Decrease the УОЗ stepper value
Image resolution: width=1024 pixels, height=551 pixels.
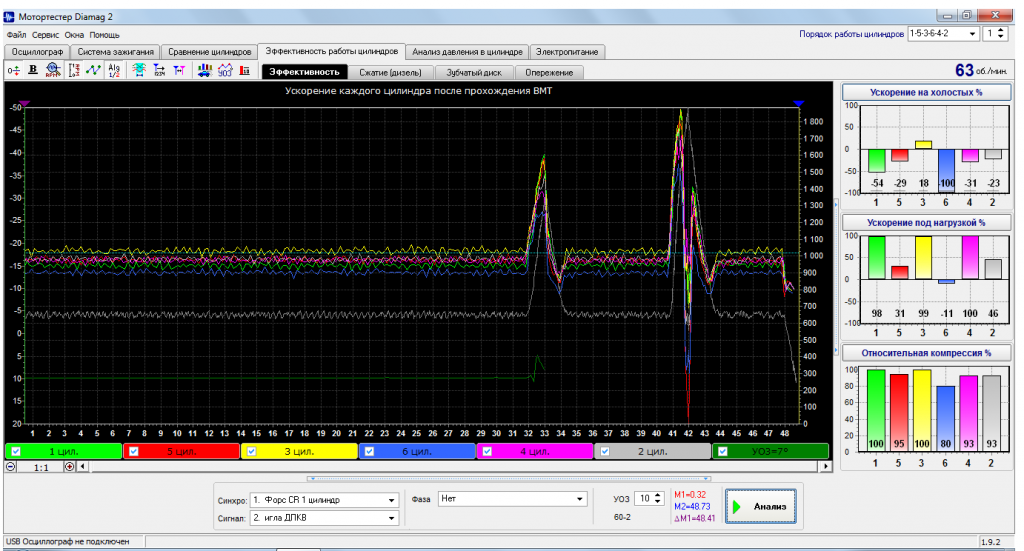[658, 502]
